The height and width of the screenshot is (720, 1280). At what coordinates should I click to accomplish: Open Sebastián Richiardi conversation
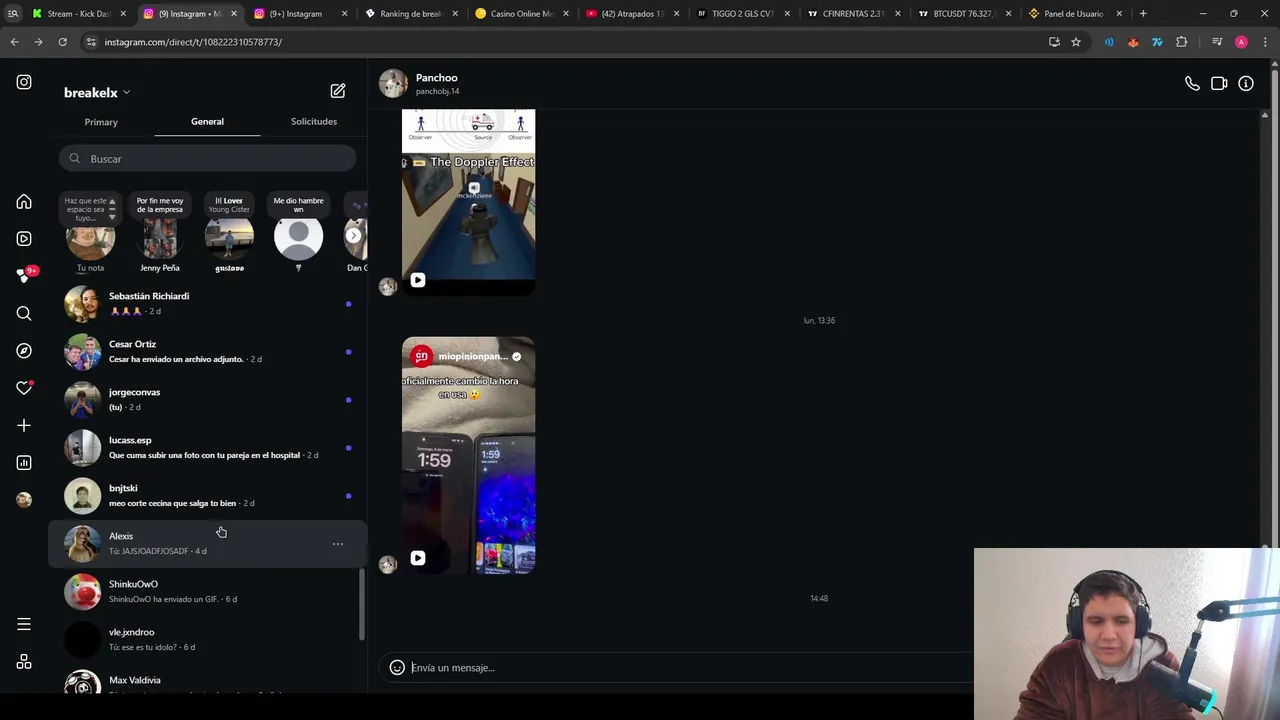click(207, 303)
